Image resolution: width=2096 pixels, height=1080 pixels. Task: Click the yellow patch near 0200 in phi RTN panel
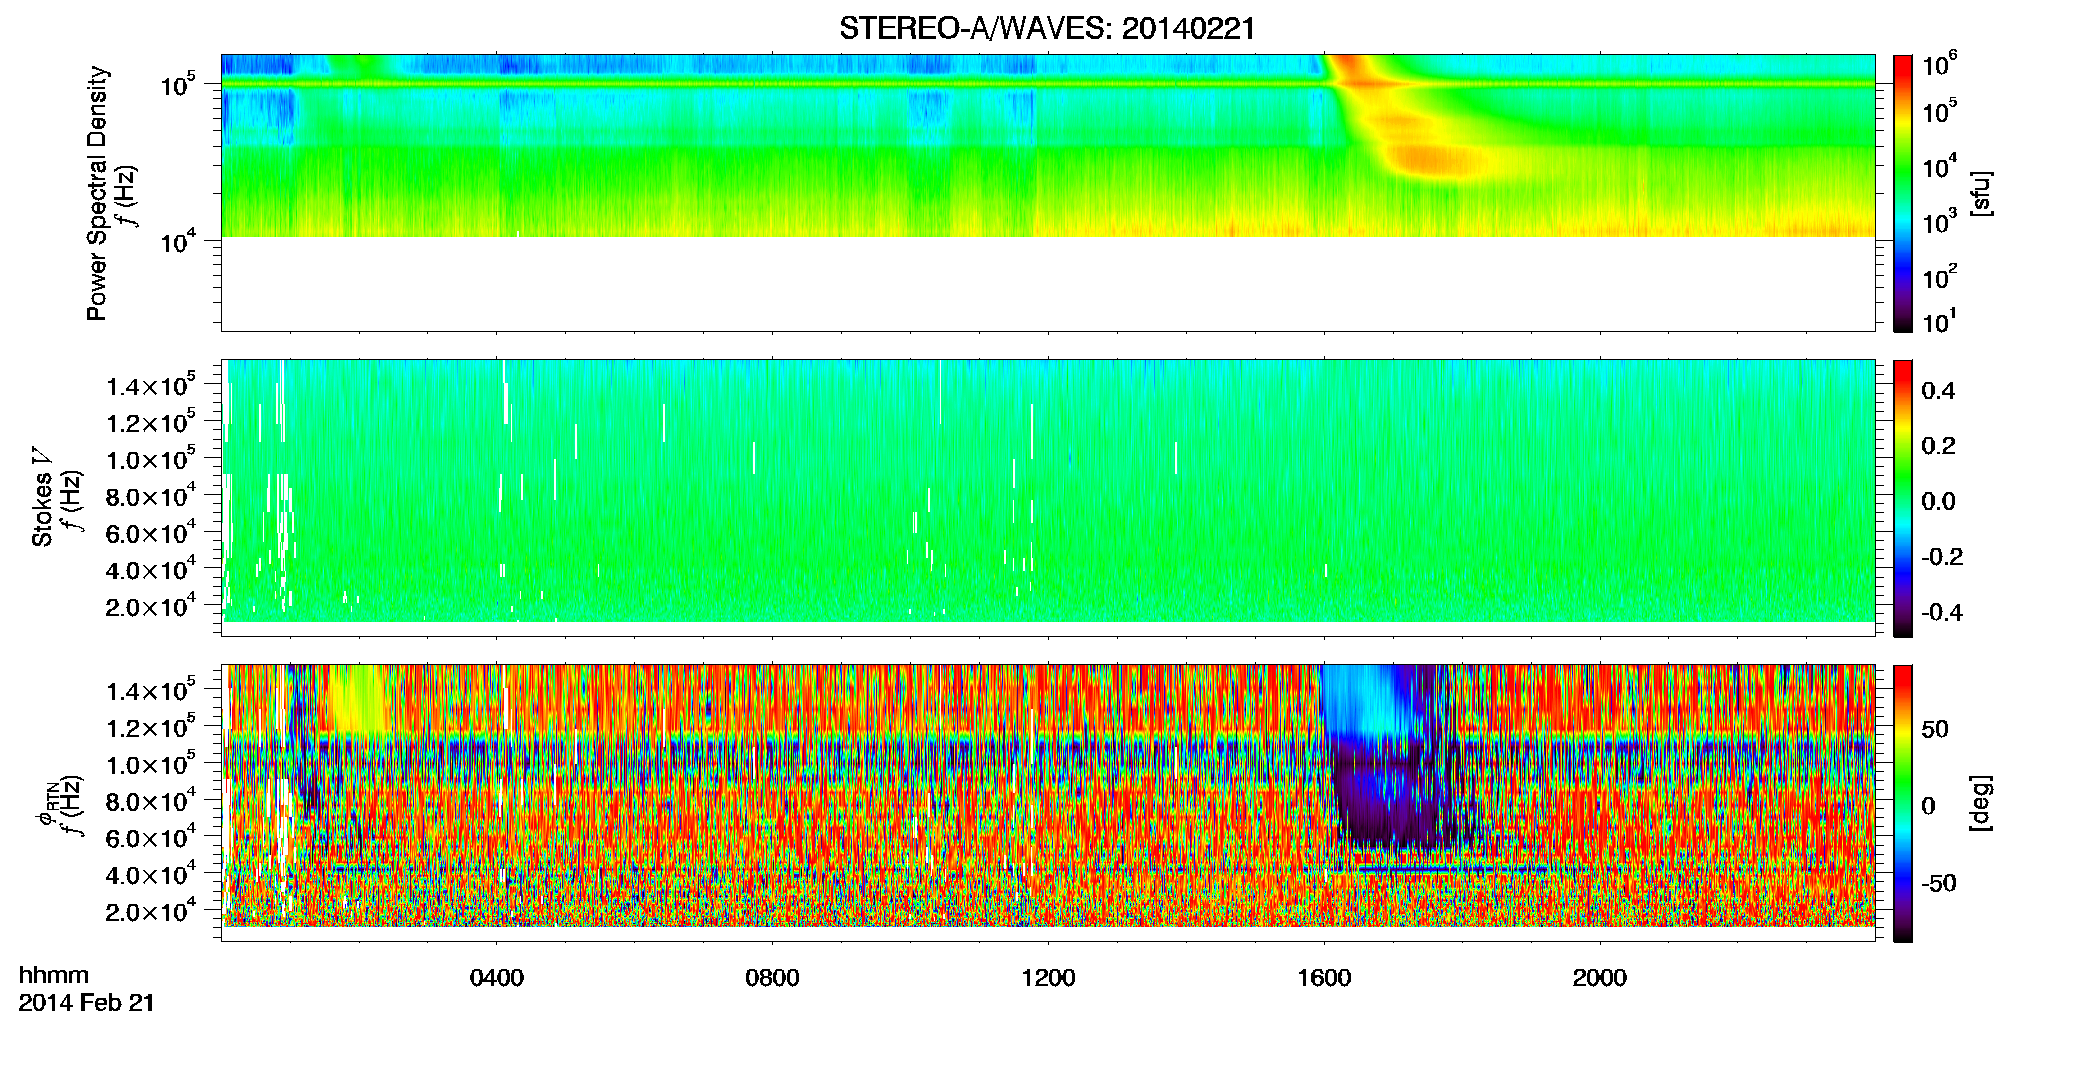(x=355, y=697)
